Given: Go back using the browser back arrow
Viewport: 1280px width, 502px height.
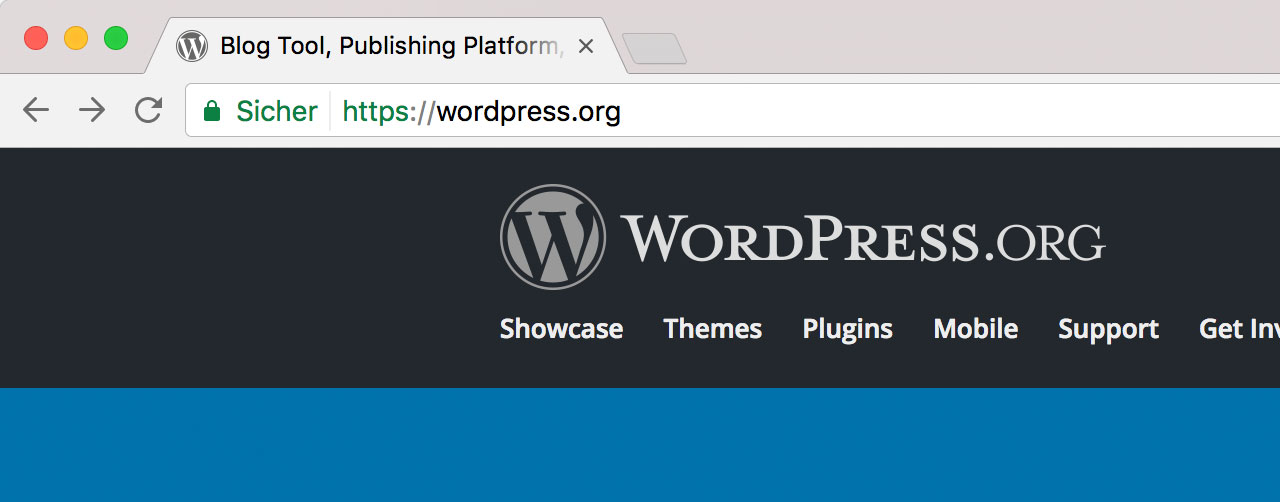Looking at the screenshot, I should click(36, 110).
